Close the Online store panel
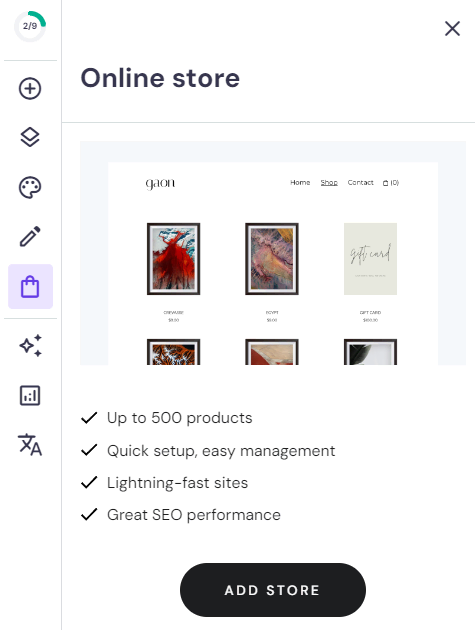This screenshot has width=475, height=630. 452,29
